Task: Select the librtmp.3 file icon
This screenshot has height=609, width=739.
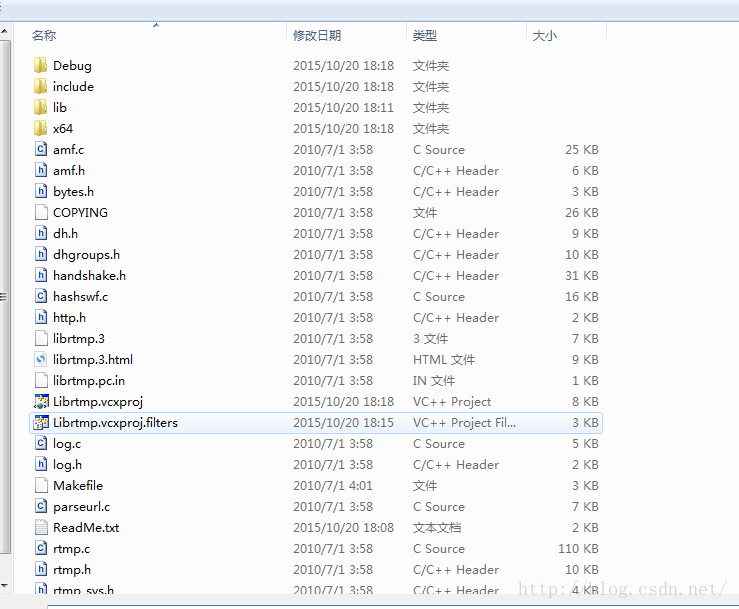Action: tap(41, 338)
